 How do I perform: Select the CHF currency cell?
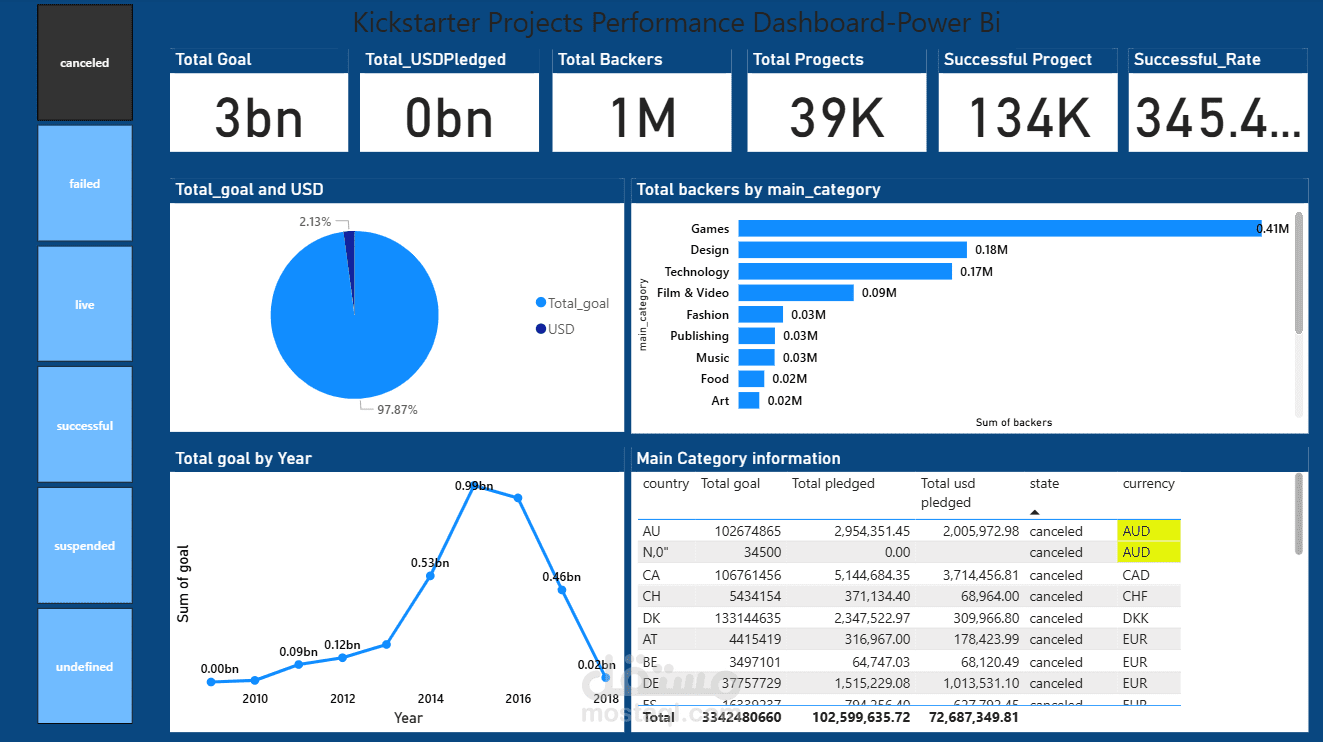pyautogui.click(x=1136, y=596)
